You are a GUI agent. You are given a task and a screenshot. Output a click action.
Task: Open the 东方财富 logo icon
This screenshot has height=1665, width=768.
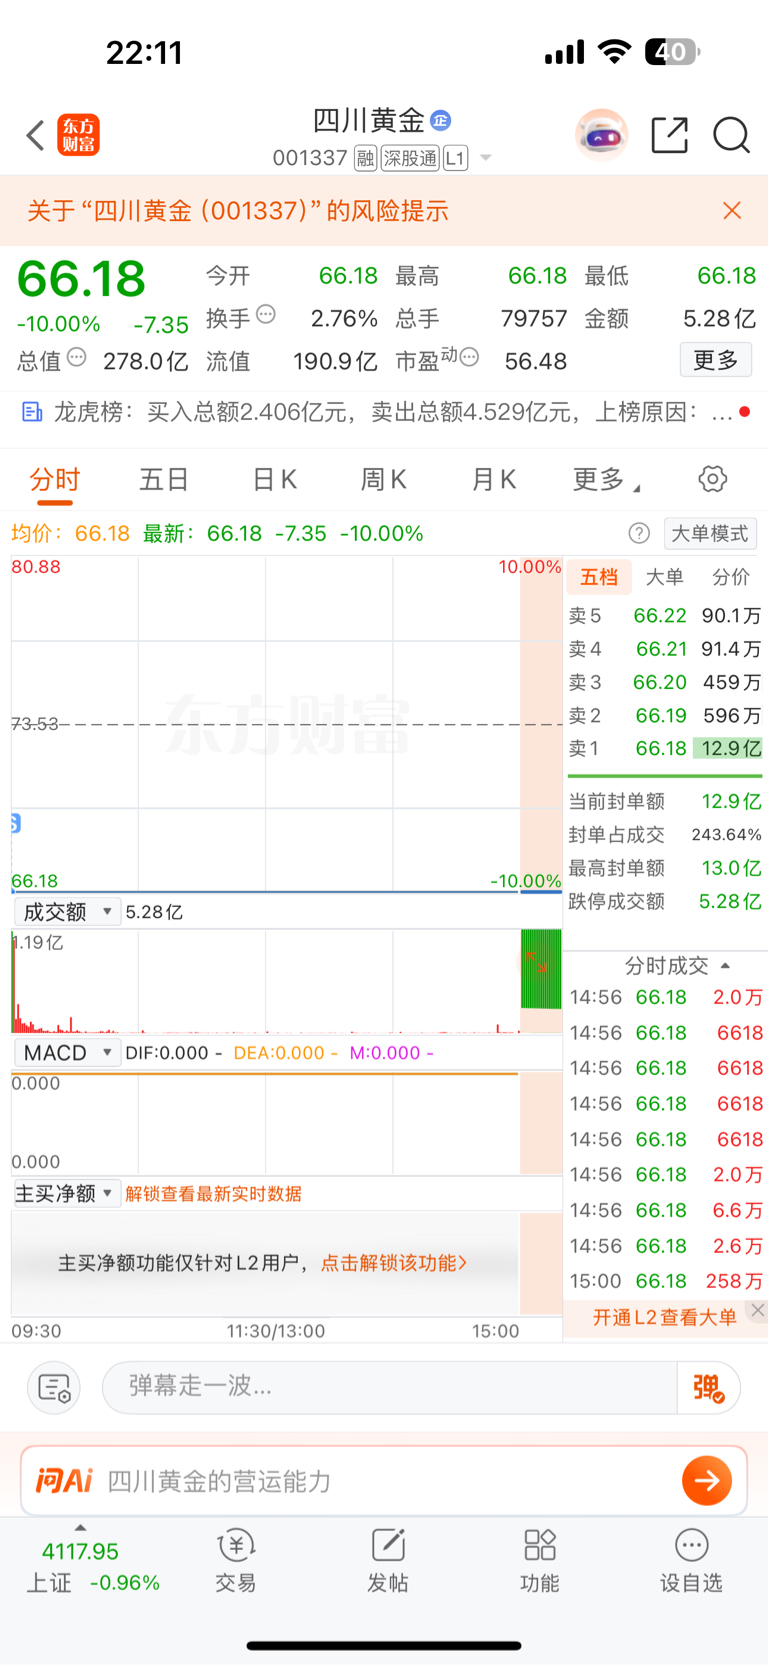tap(78, 135)
